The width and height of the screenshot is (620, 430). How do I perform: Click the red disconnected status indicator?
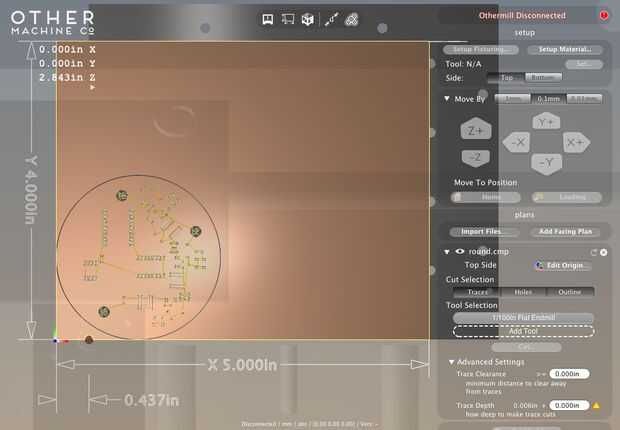[x=603, y=15]
